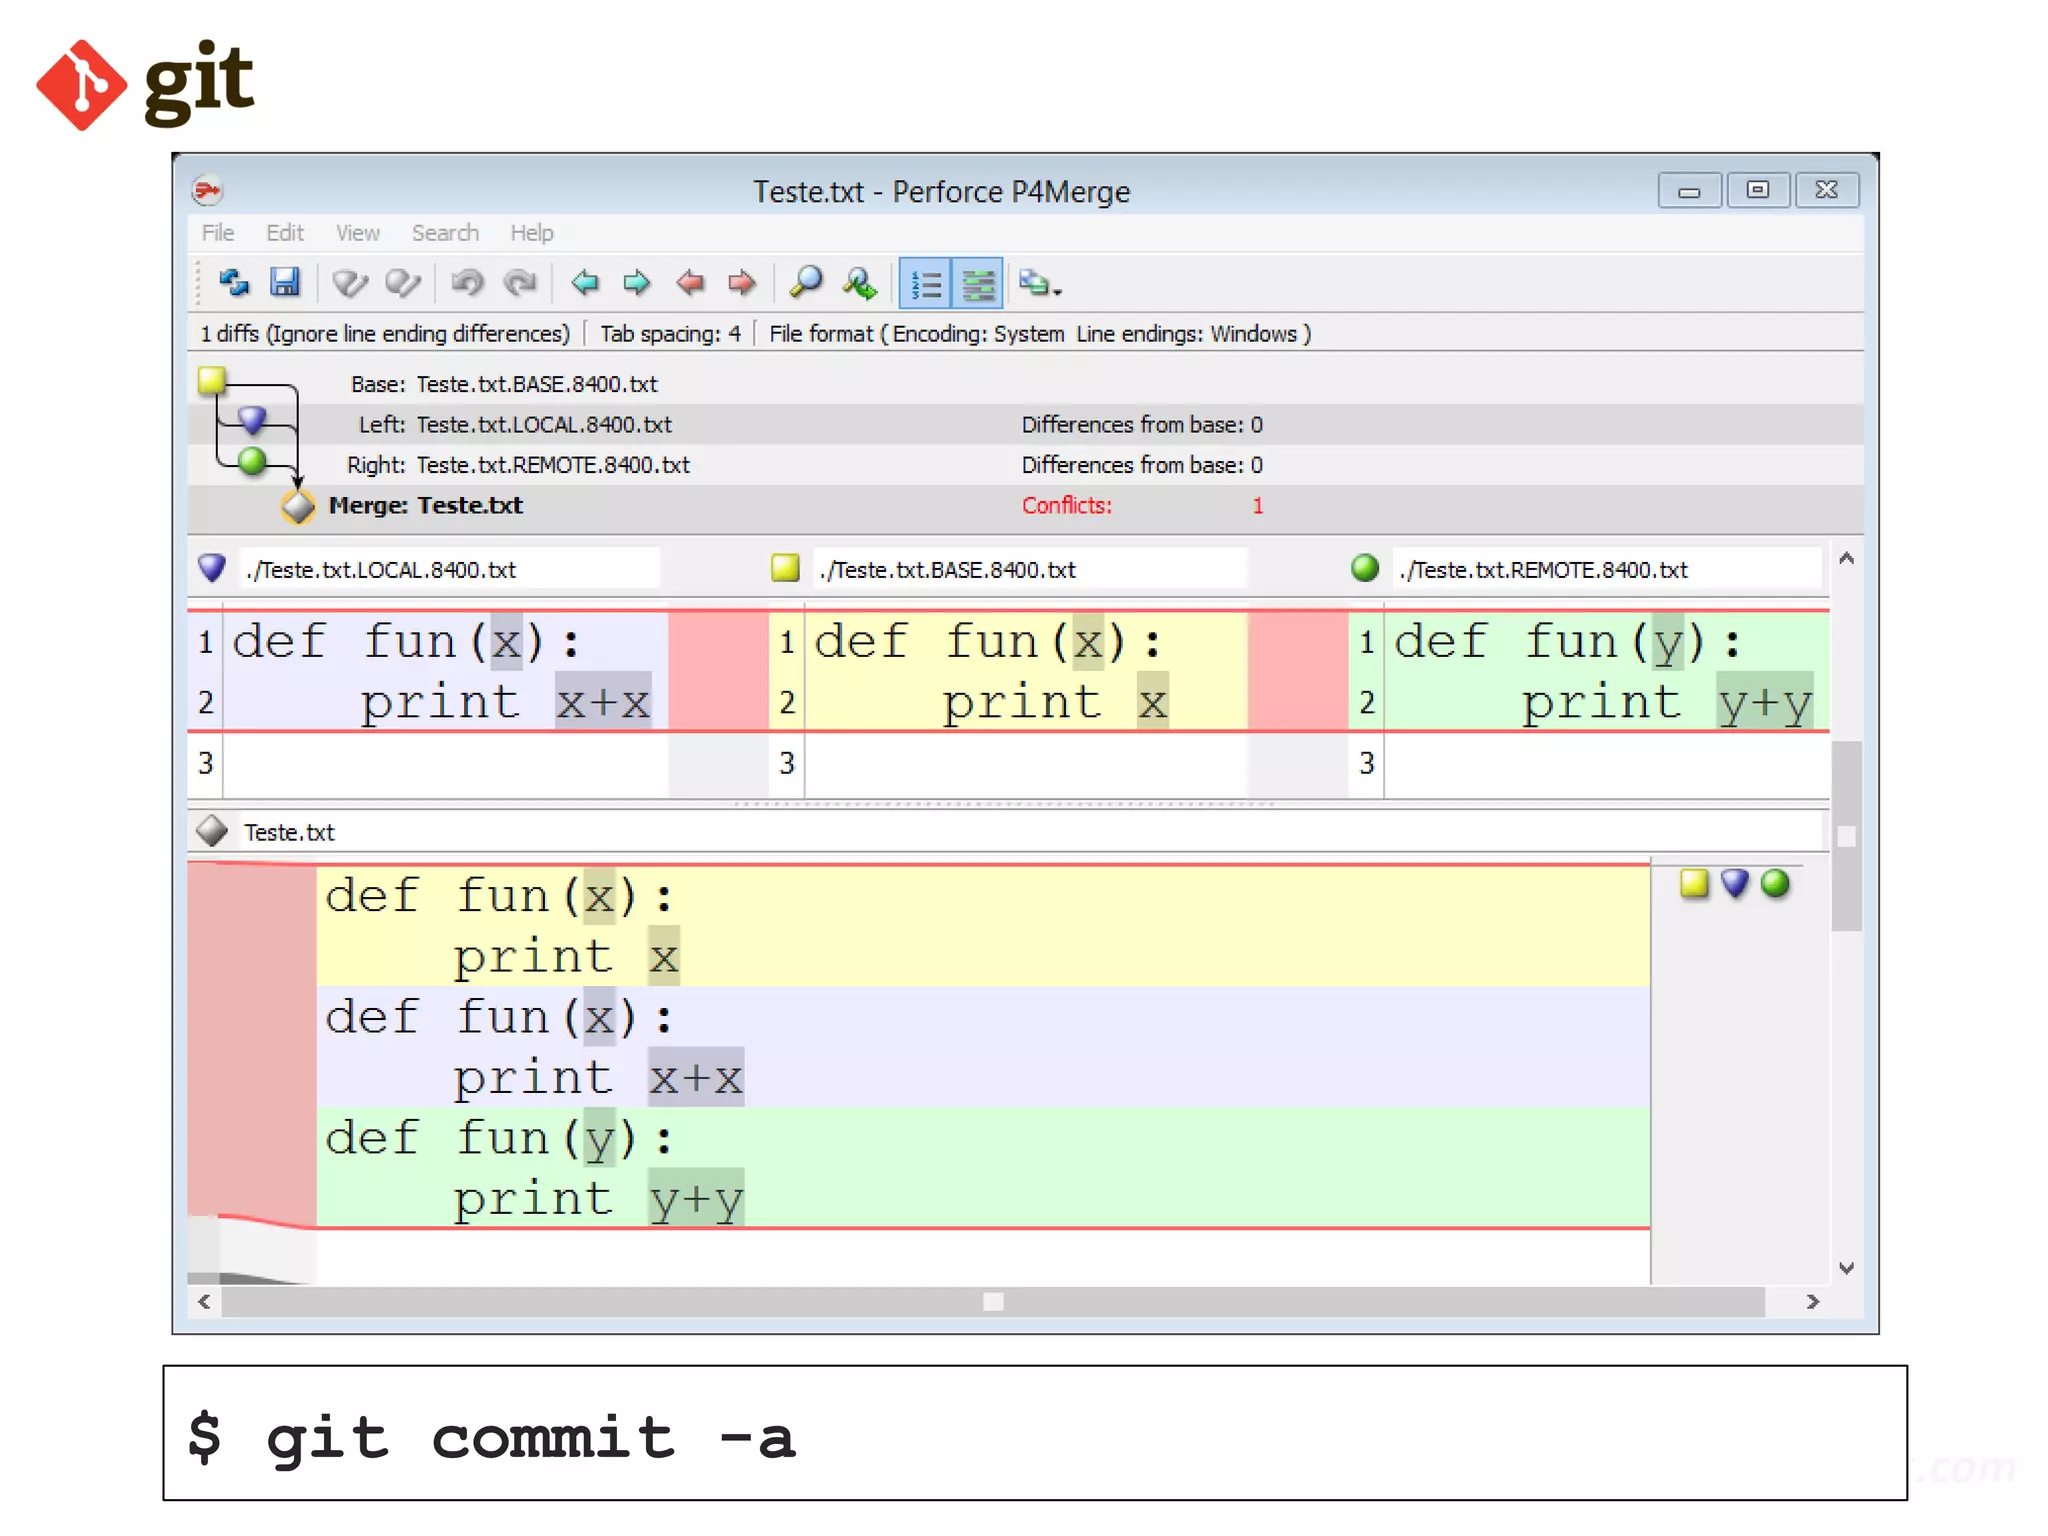Go to next diff with green right arrow

pyautogui.click(x=637, y=283)
